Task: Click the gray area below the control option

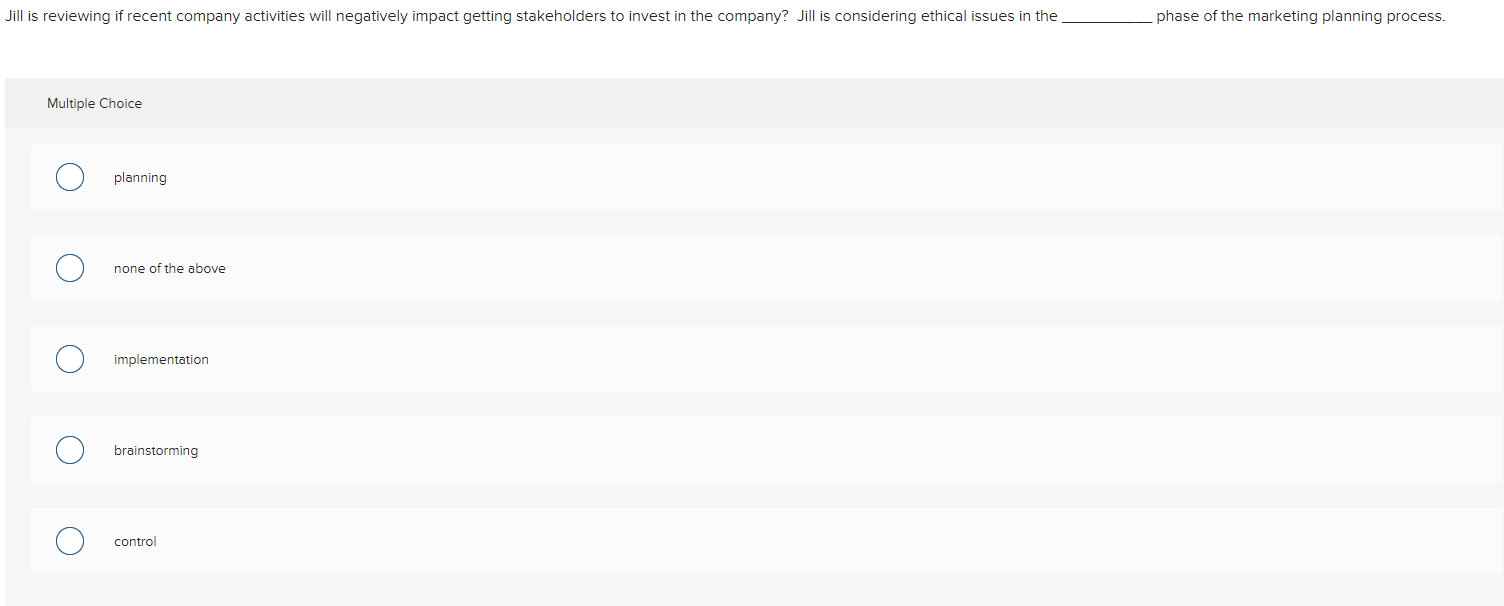Action: click(x=600, y=590)
